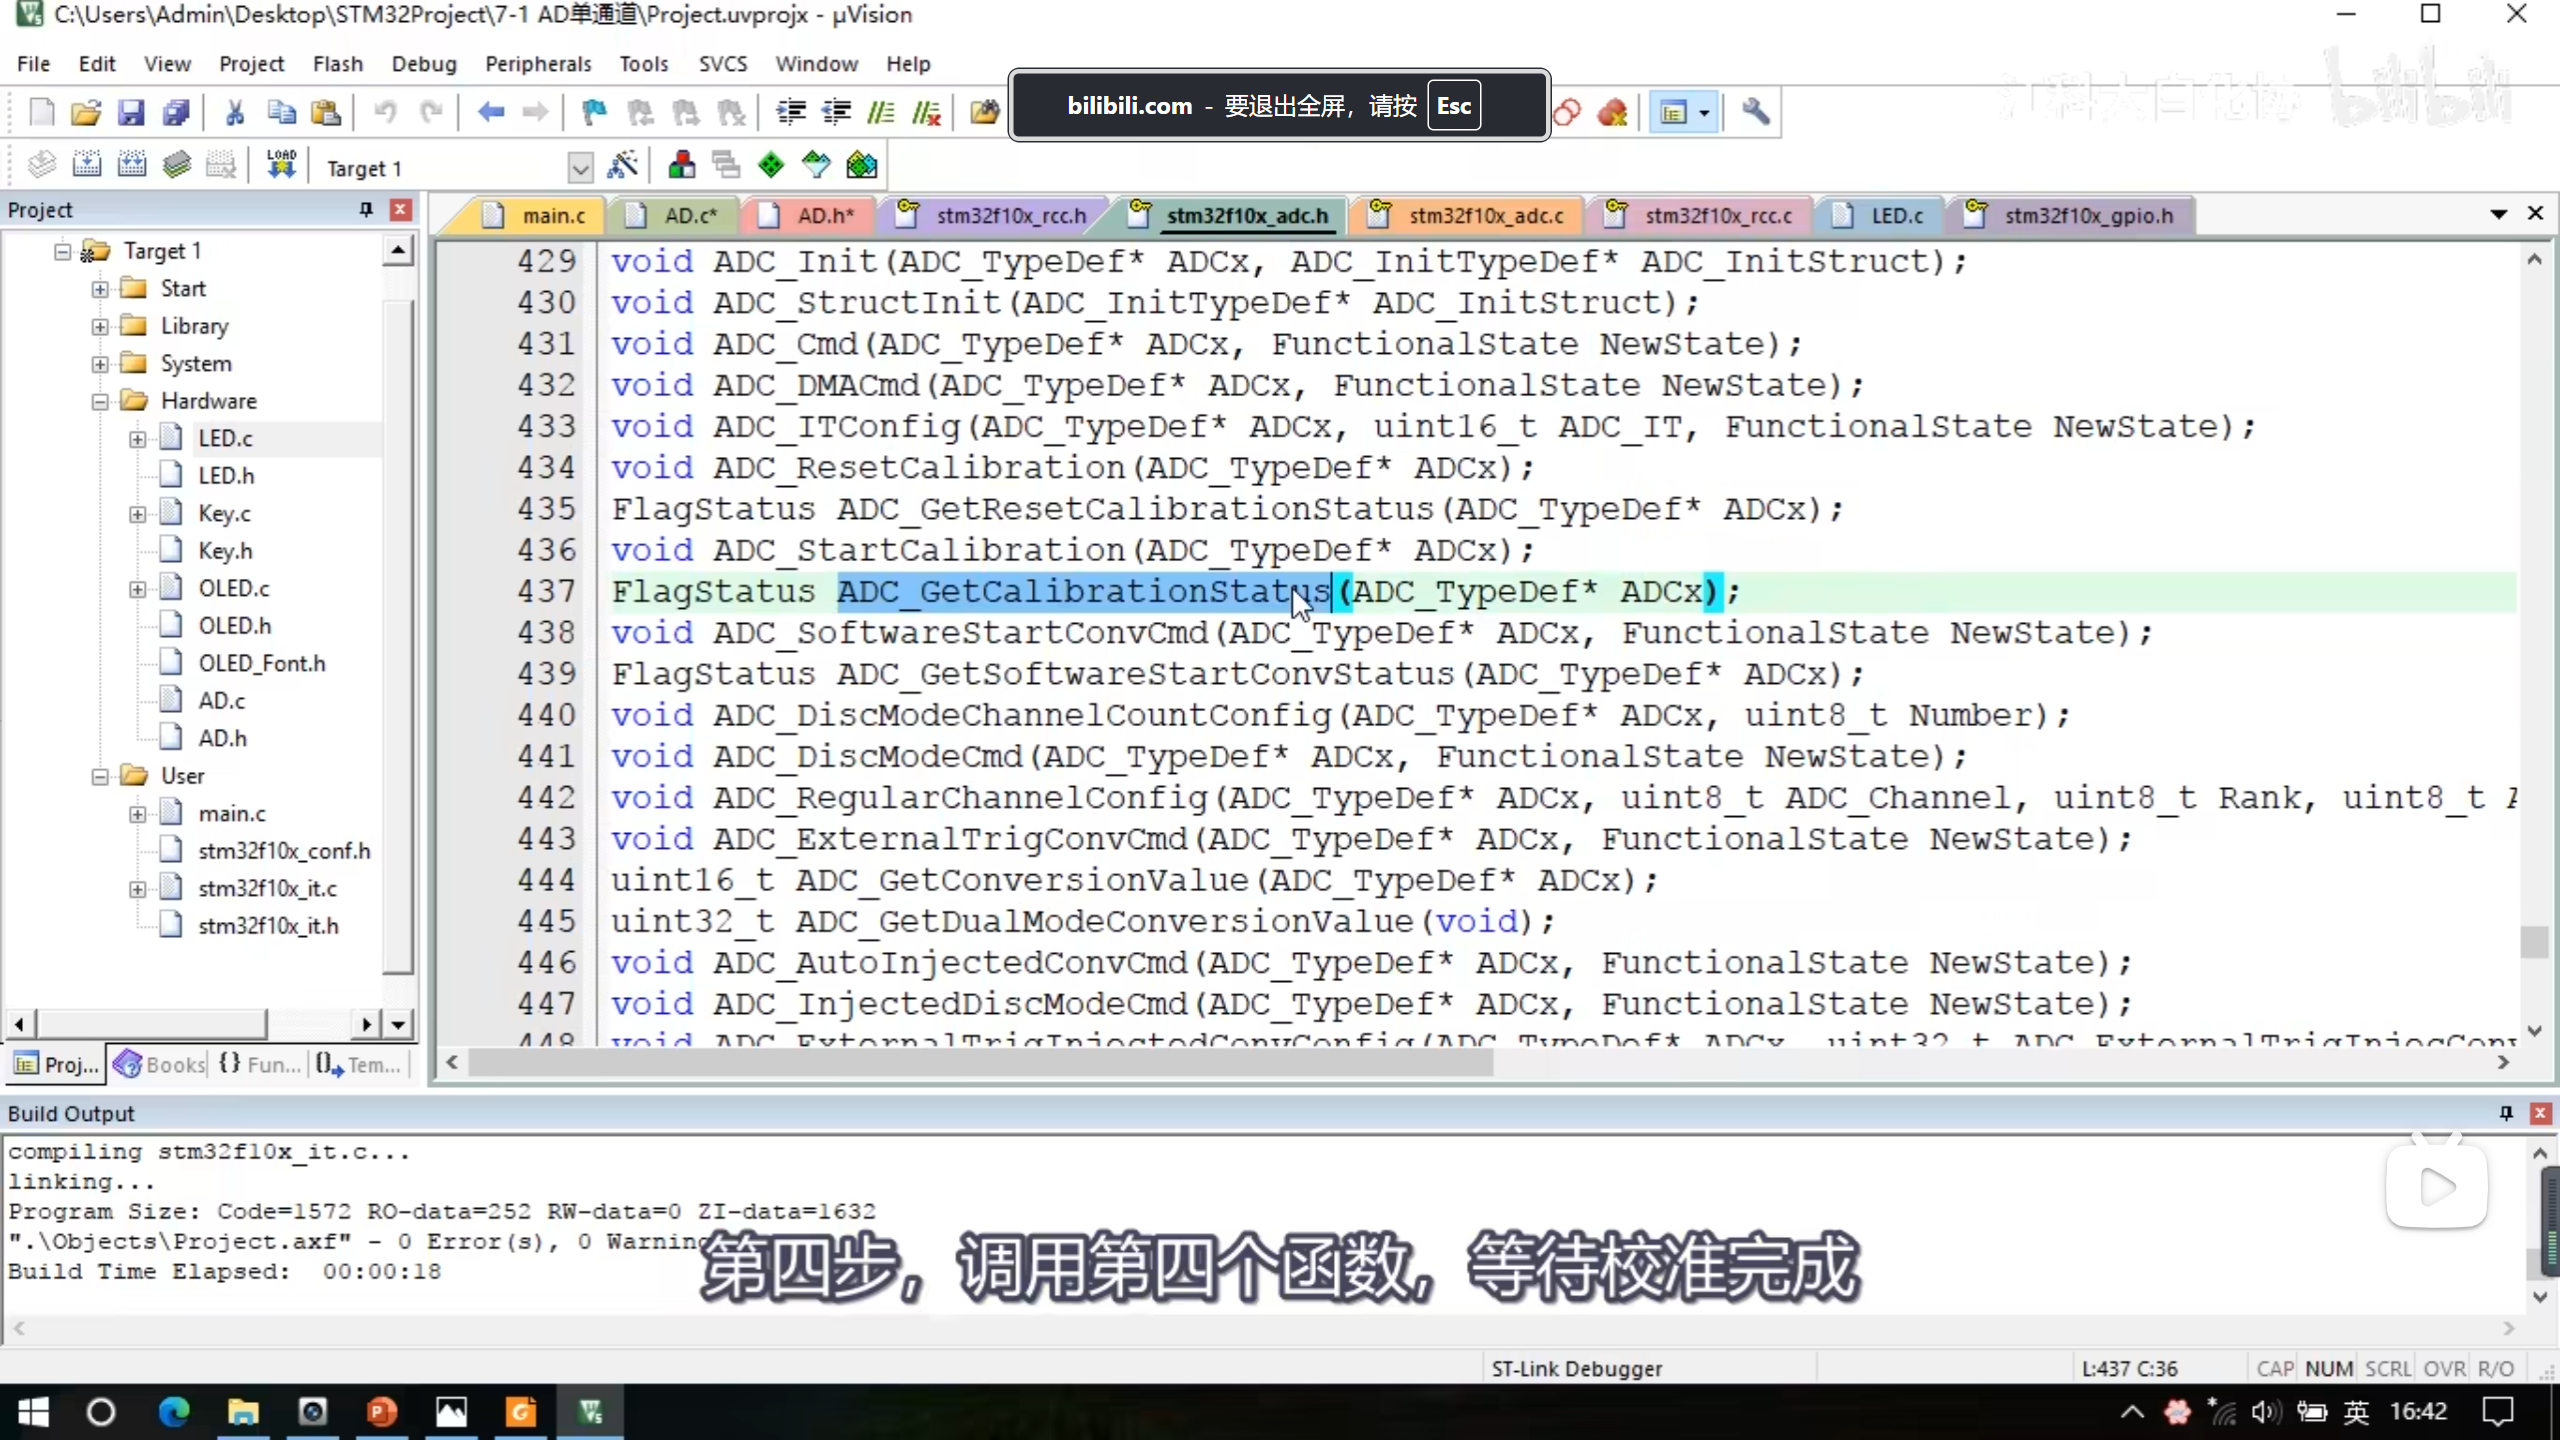Image resolution: width=2560 pixels, height=1440 pixels.
Task: Expand the Library folder
Action: (100, 326)
